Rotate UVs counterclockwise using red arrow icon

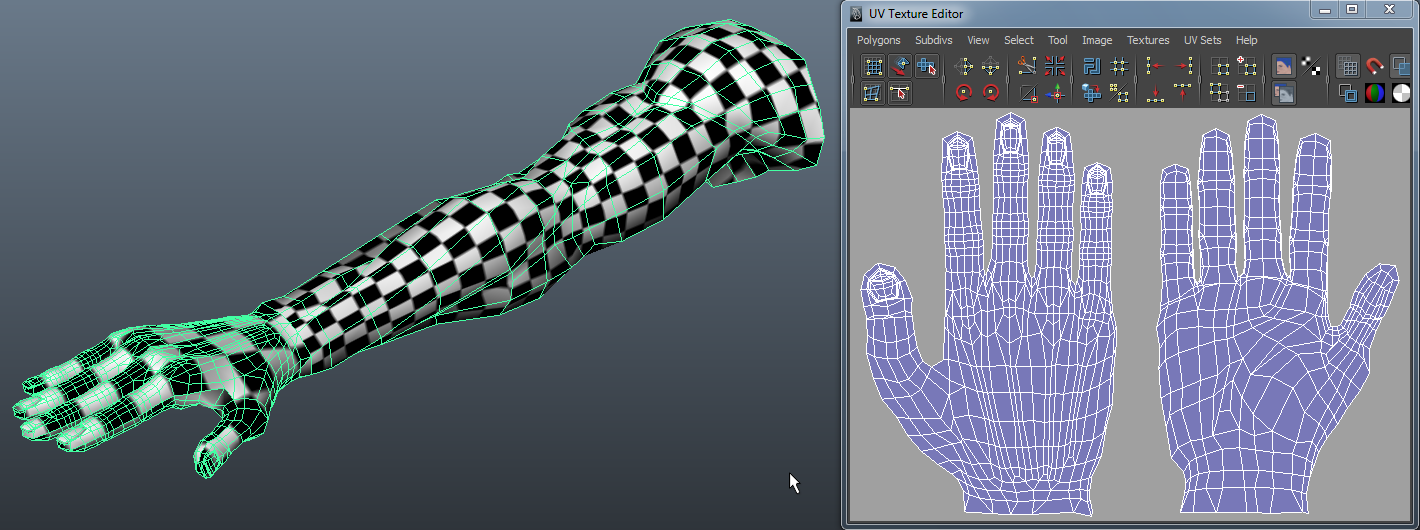(964, 93)
